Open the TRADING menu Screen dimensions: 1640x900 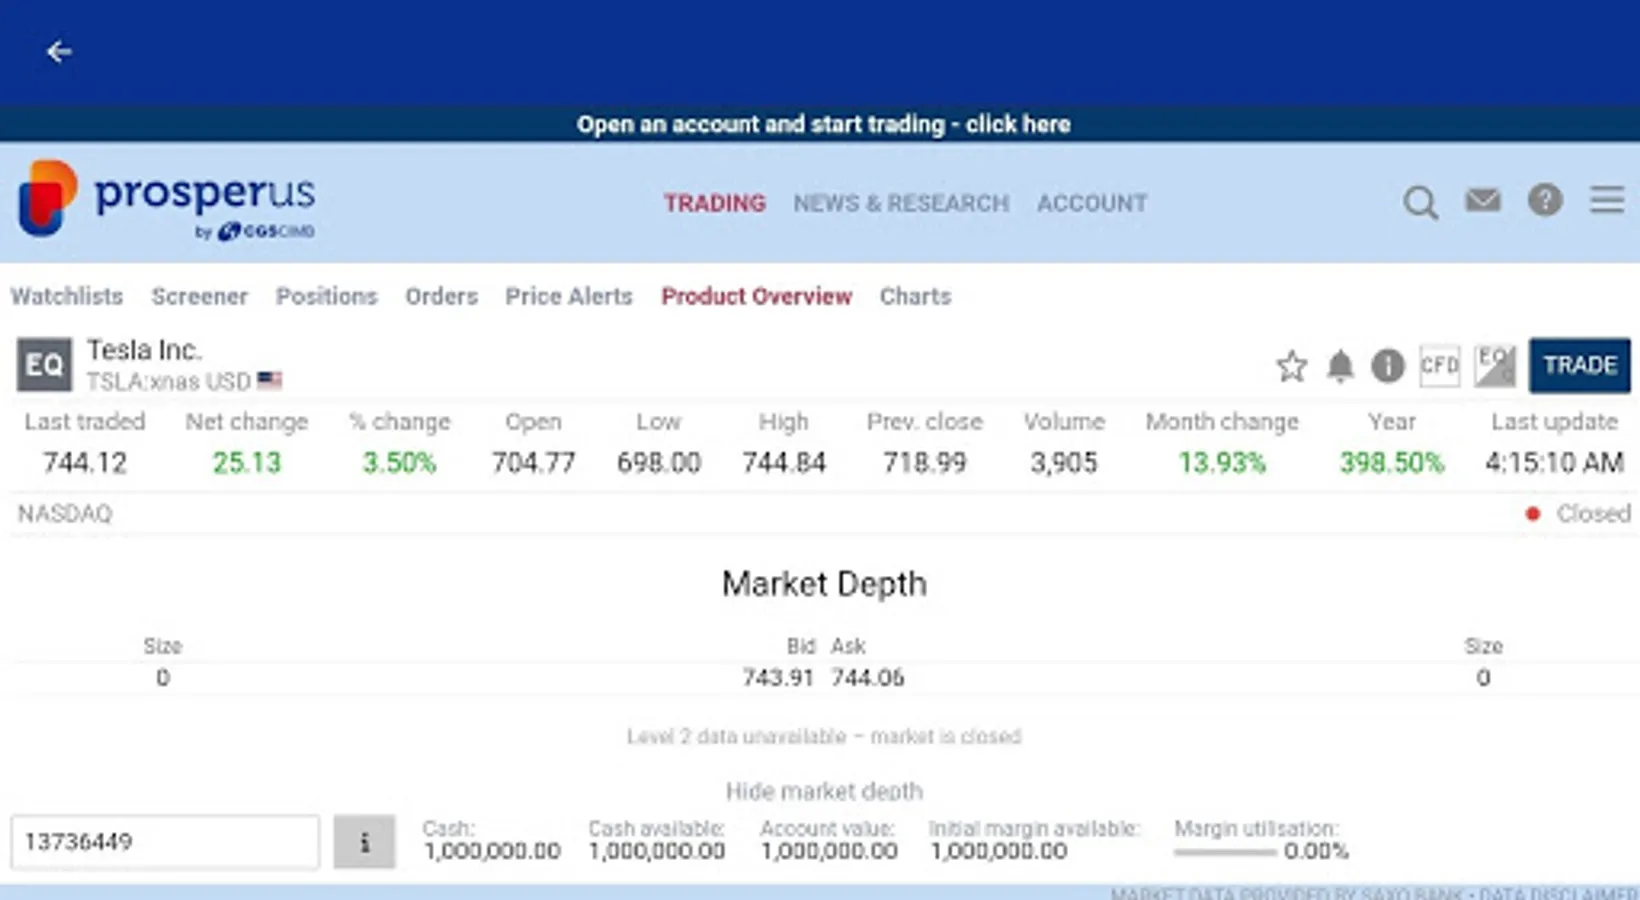point(715,203)
